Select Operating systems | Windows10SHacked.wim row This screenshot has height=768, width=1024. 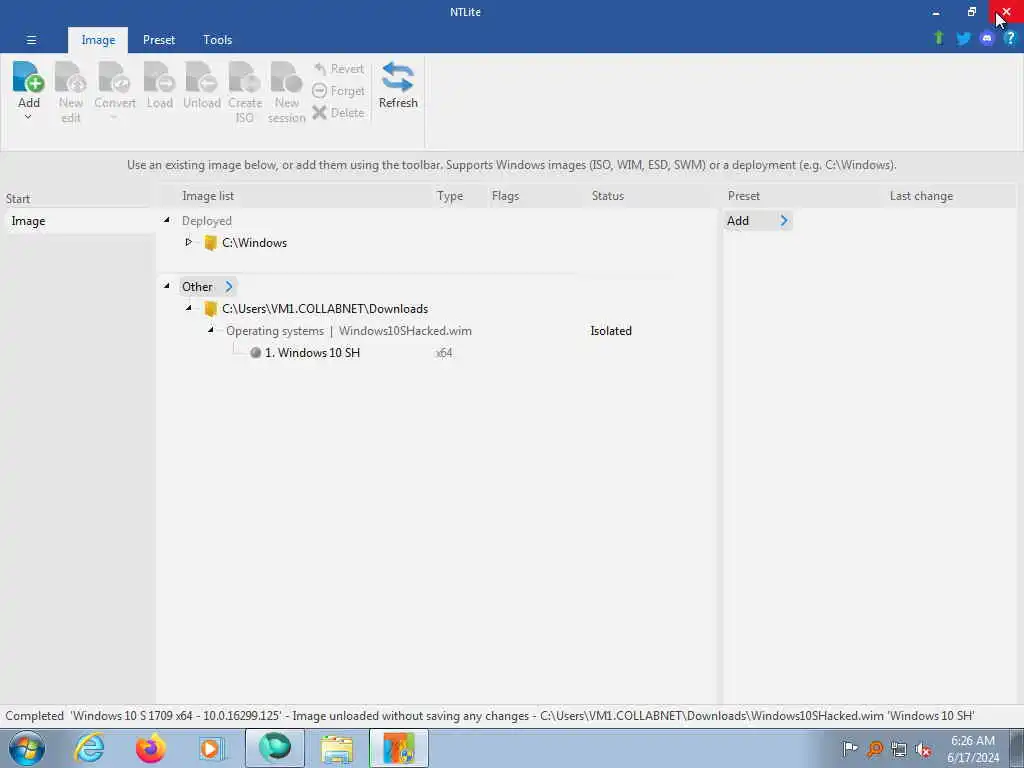(x=349, y=330)
